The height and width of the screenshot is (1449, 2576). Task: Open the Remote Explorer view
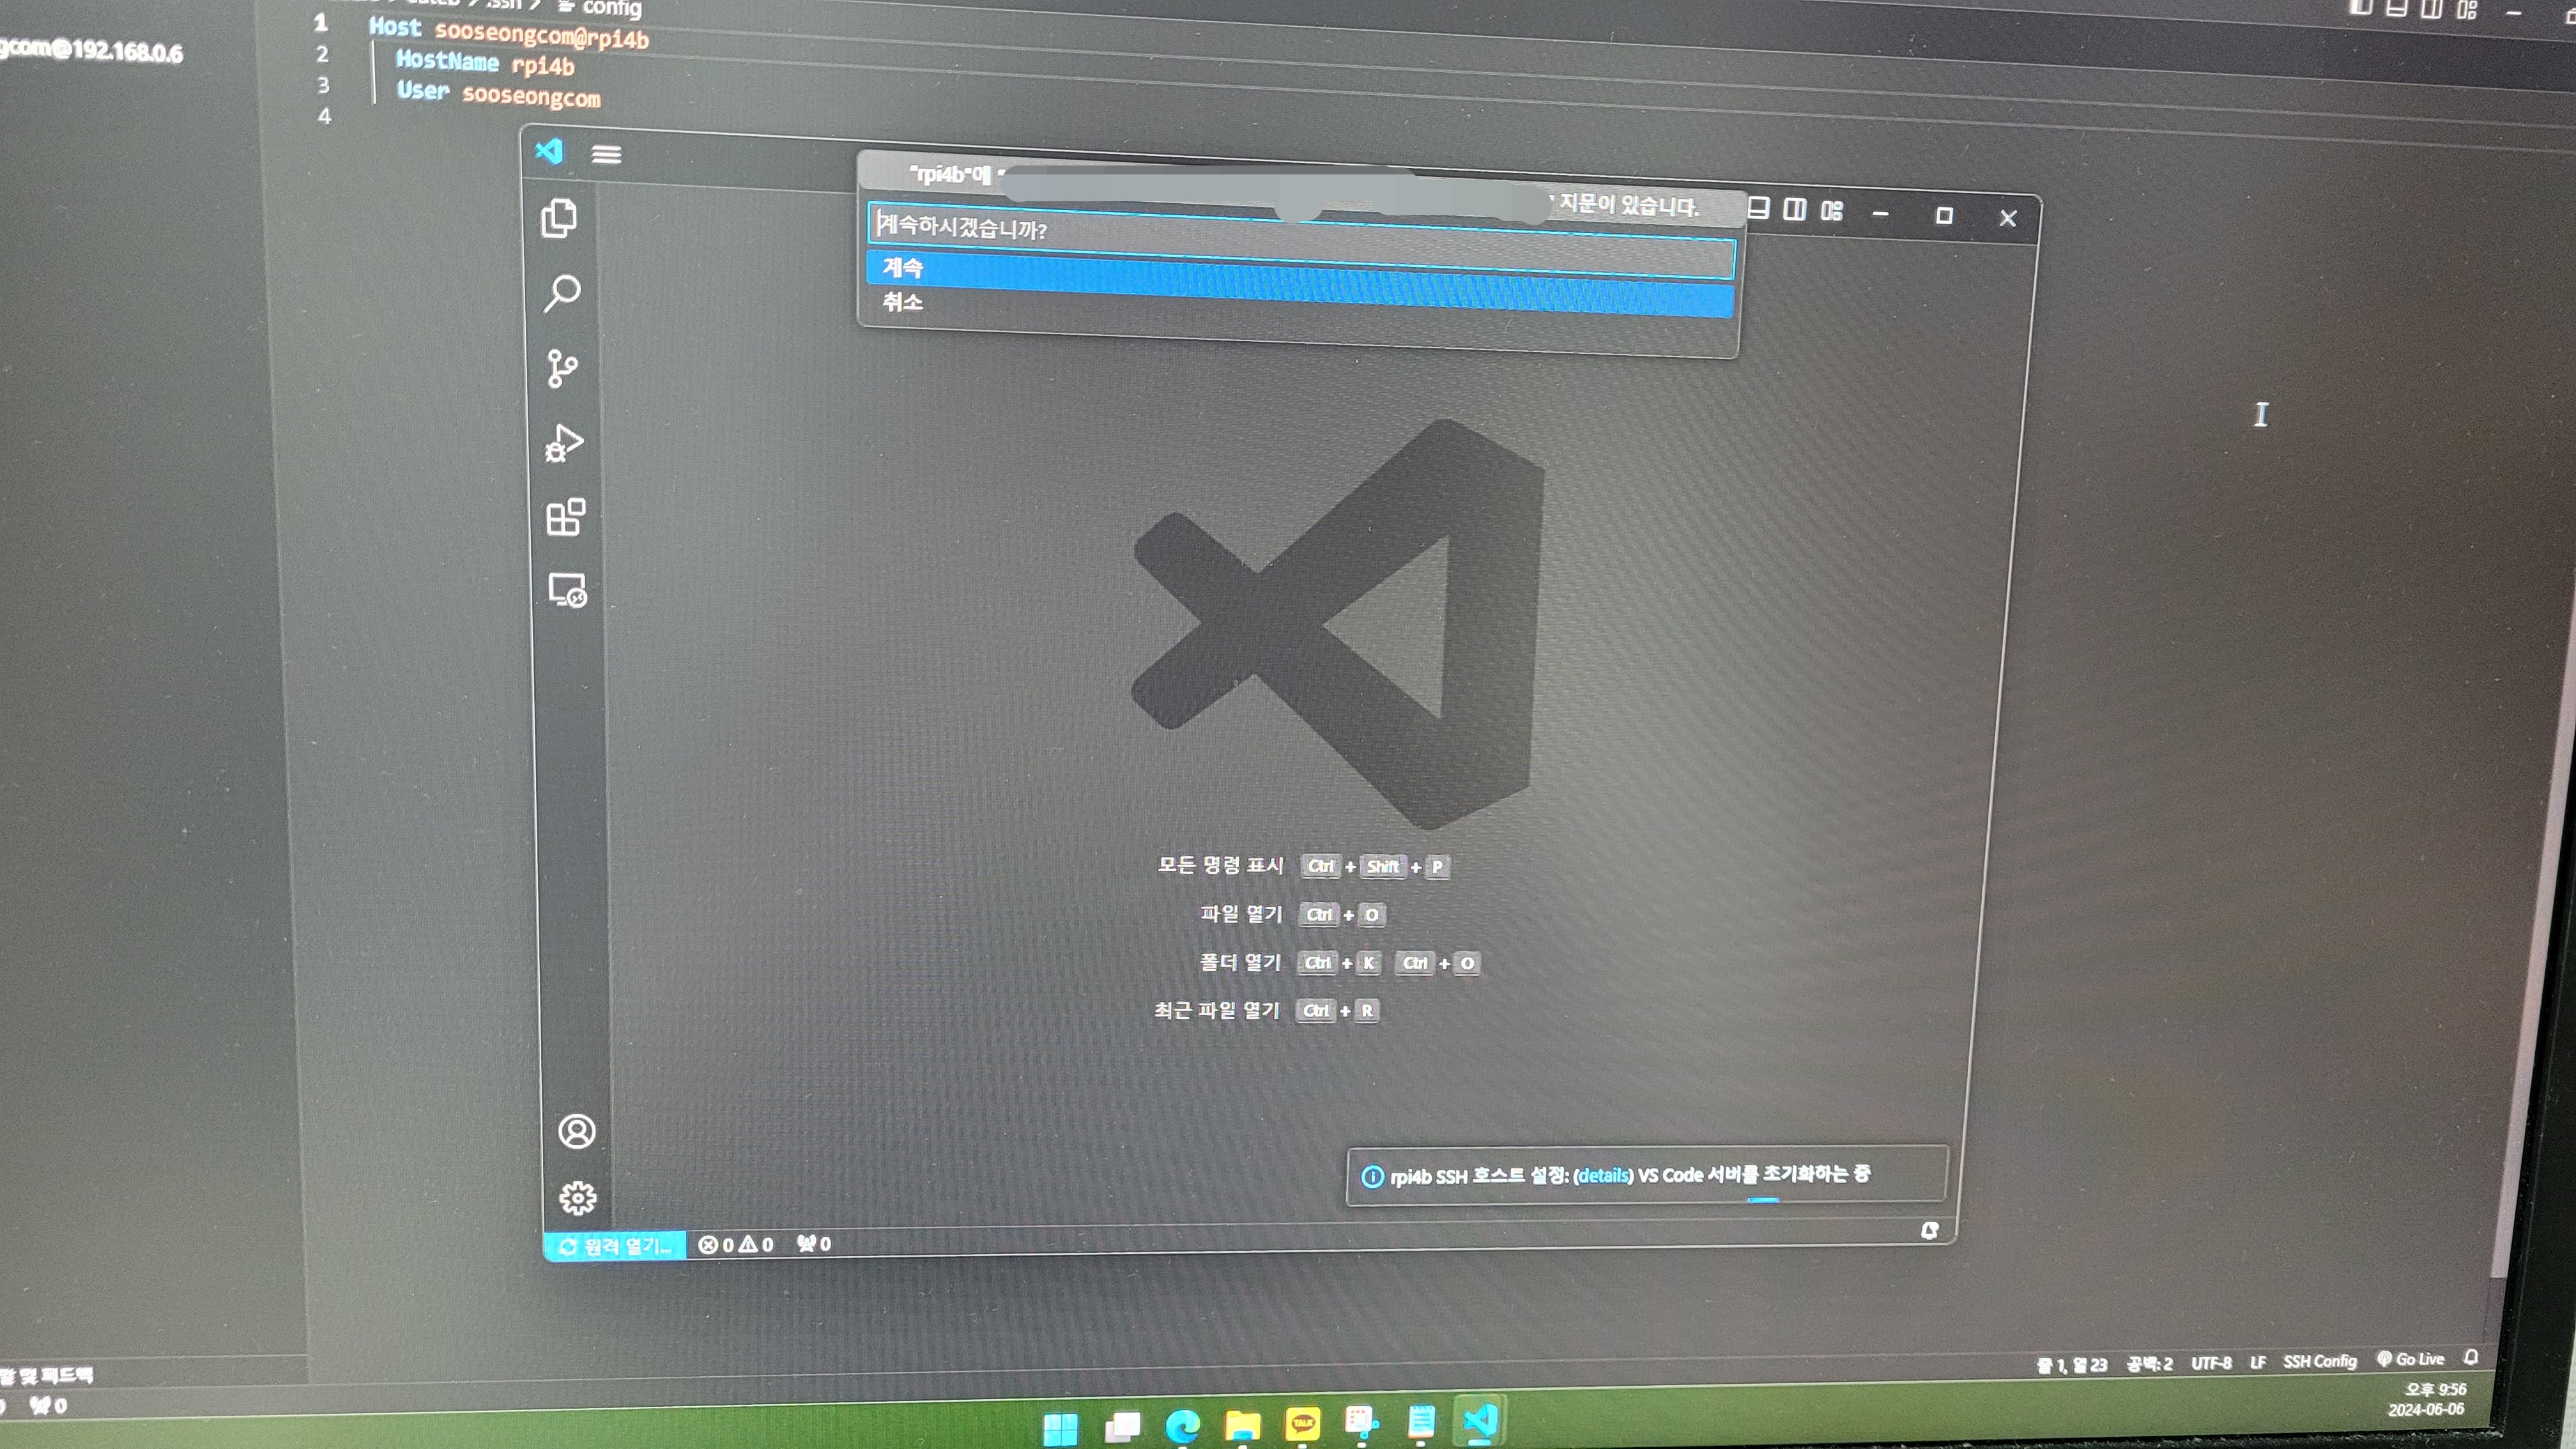pyautogui.click(x=568, y=590)
